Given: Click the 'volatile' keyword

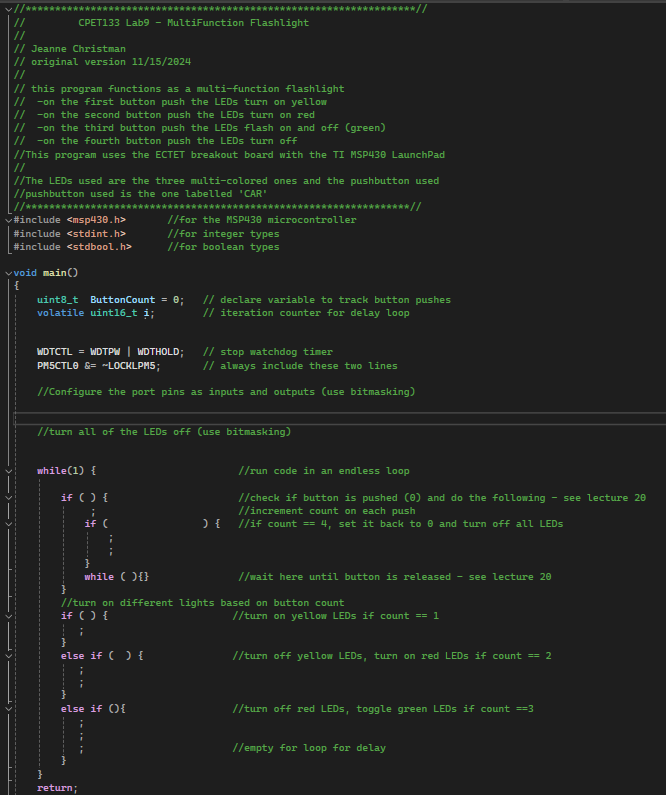Looking at the screenshot, I should coord(60,313).
